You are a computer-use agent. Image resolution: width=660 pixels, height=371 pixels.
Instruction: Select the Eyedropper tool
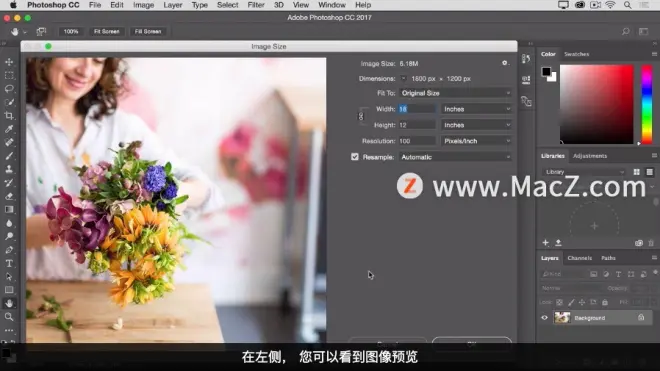tap(9, 129)
